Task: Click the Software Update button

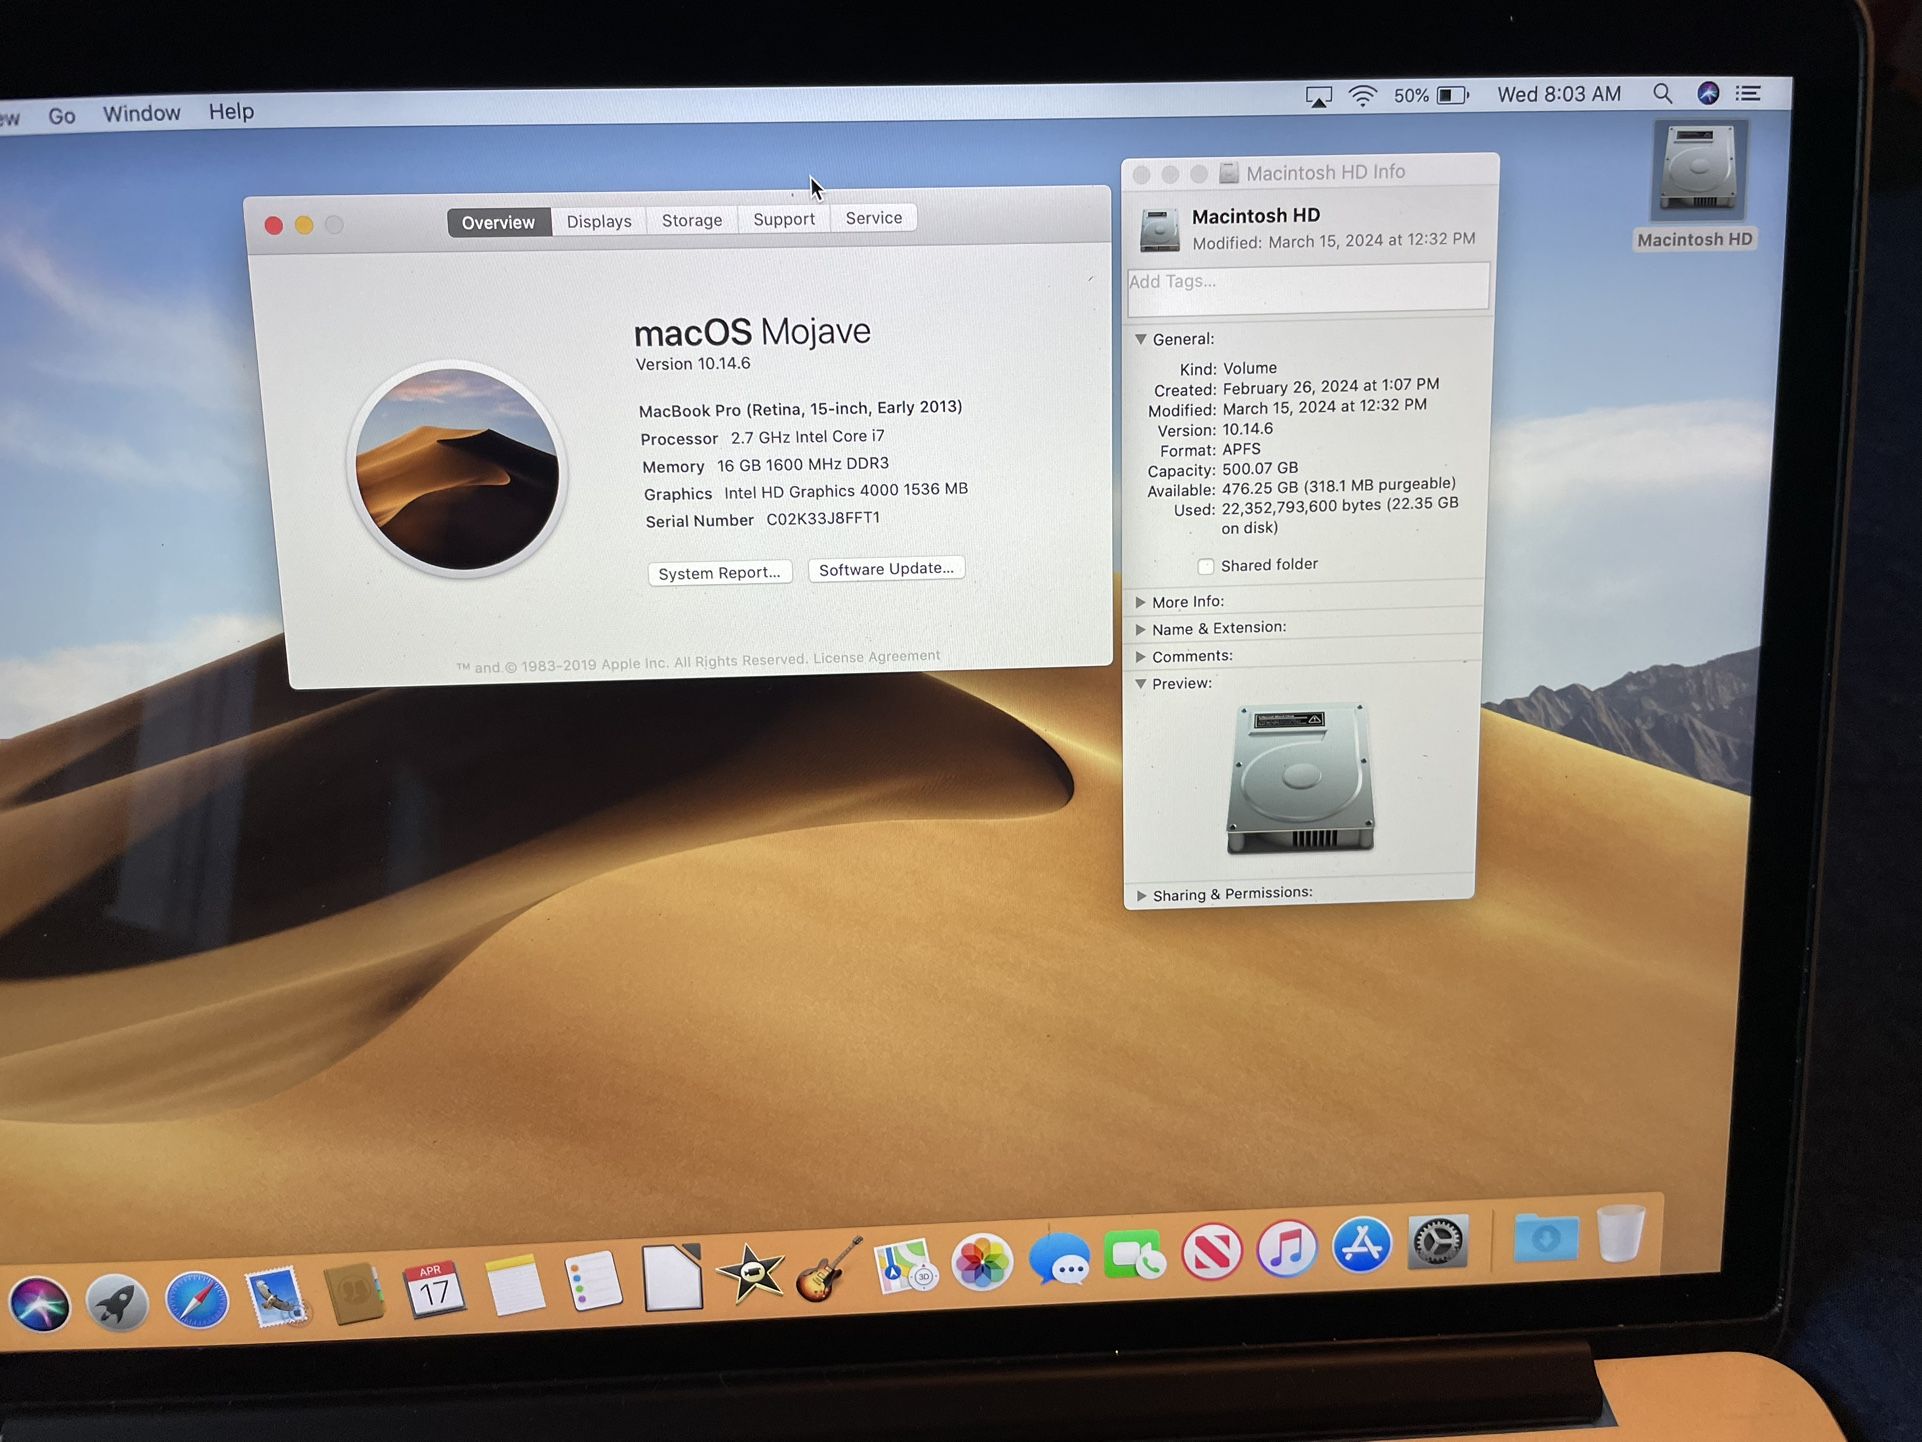Action: coord(886,569)
